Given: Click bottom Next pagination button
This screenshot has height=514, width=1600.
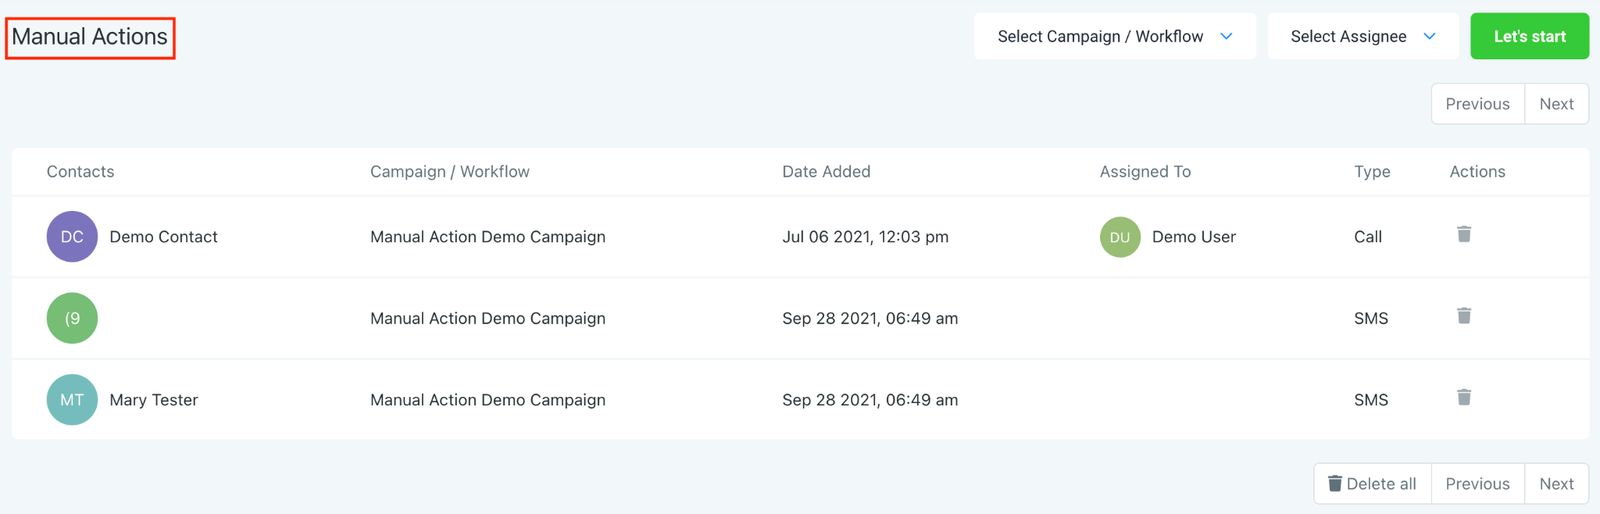Looking at the screenshot, I should (x=1556, y=484).
